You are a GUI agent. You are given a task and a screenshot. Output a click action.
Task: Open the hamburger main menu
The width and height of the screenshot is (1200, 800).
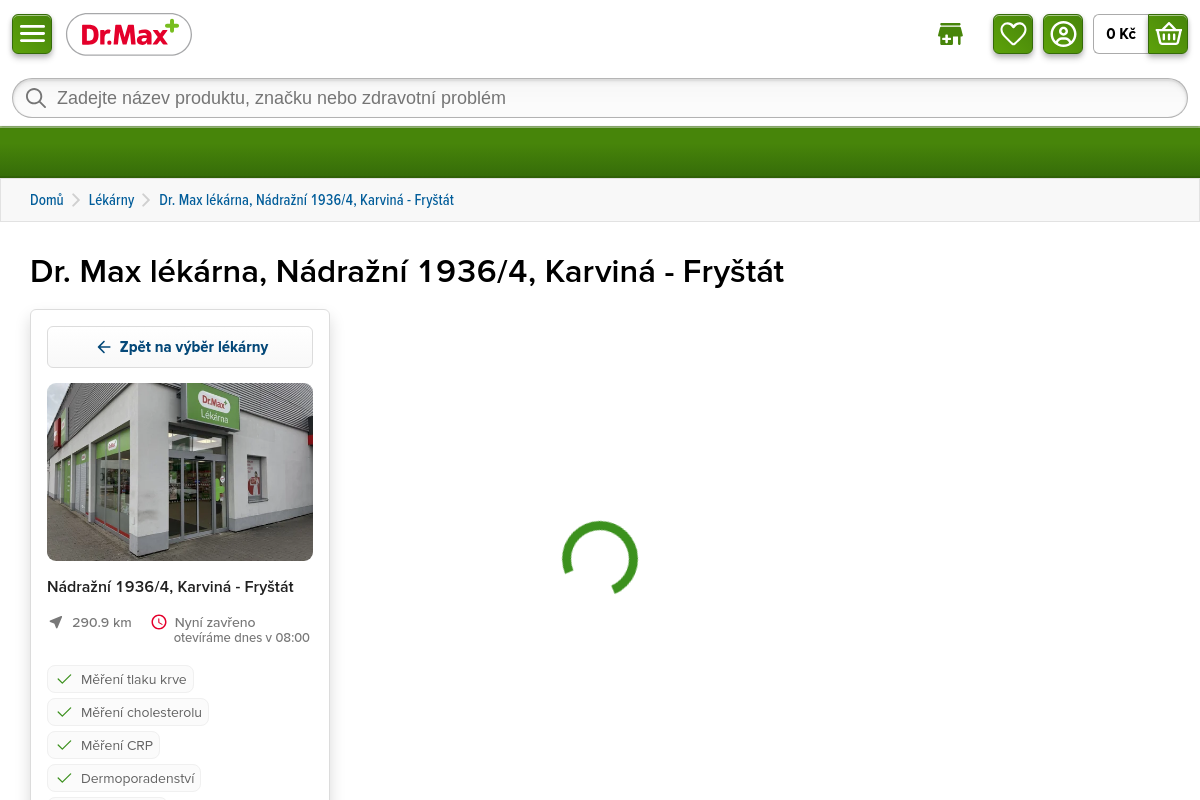click(x=32, y=34)
